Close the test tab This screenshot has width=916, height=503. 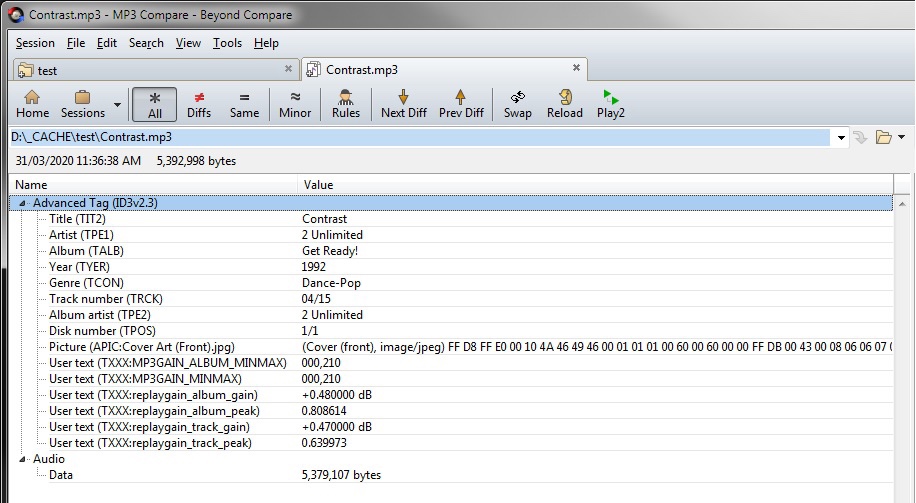[x=288, y=69]
